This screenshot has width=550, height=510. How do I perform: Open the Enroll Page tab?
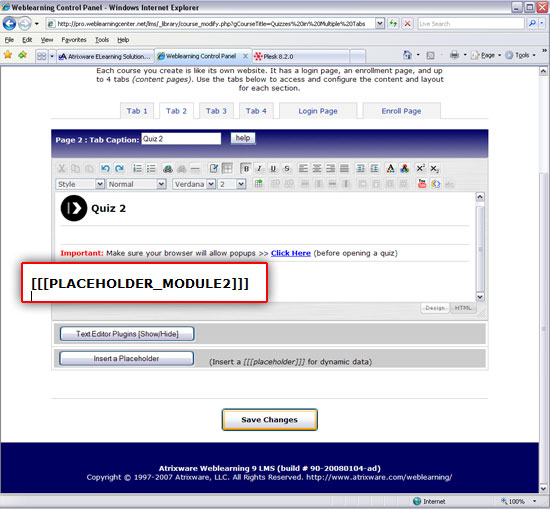(x=401, y=111)
